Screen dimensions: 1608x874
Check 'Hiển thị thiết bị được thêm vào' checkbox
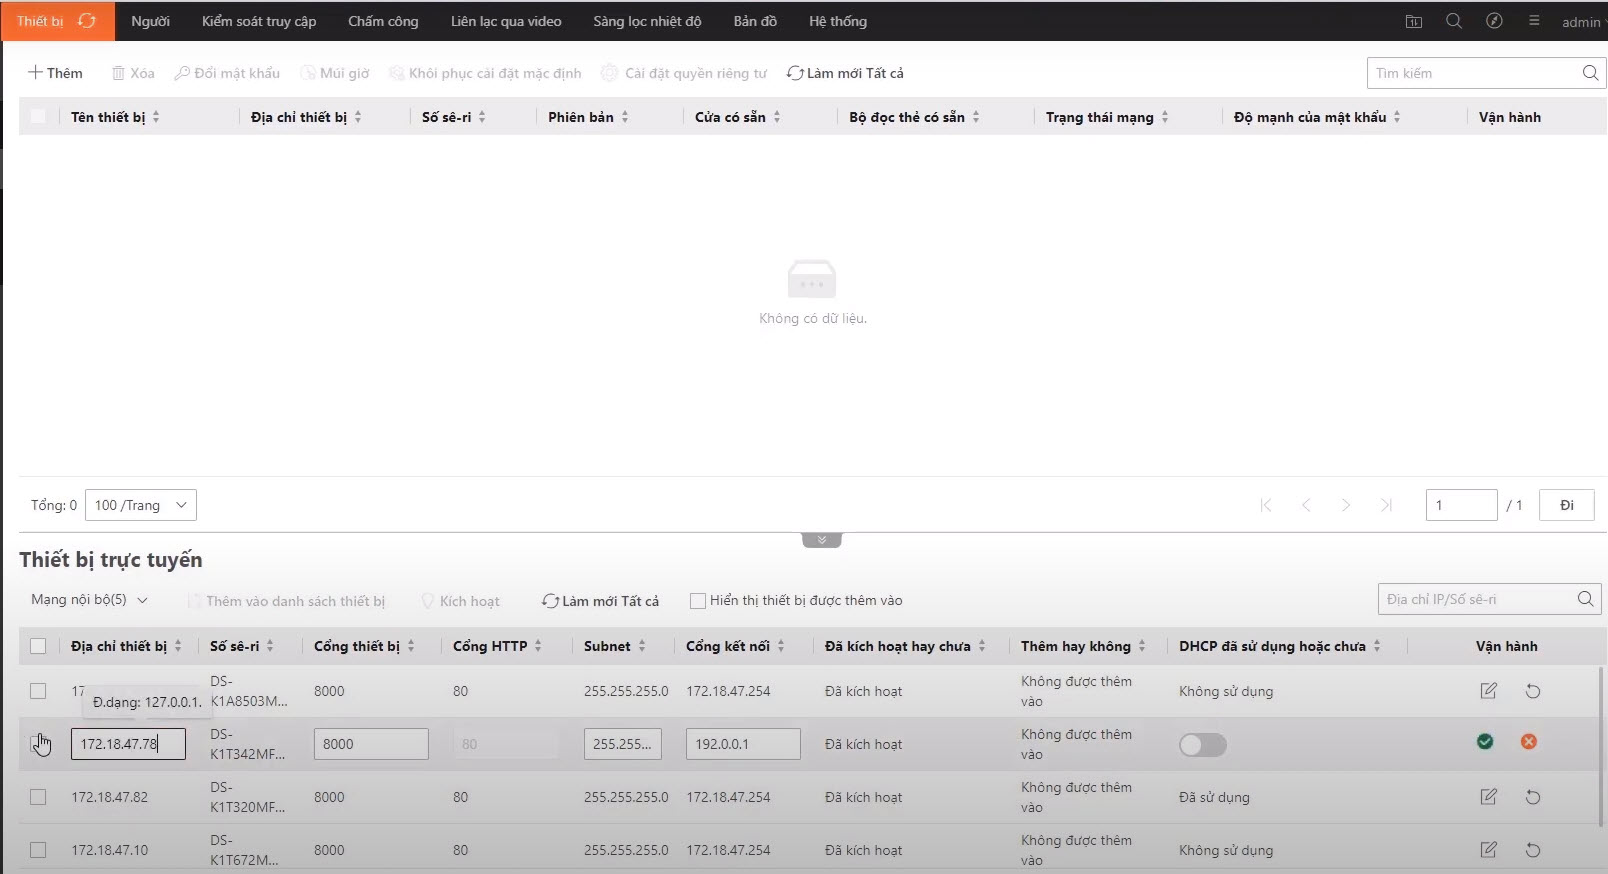coord(698,601)
